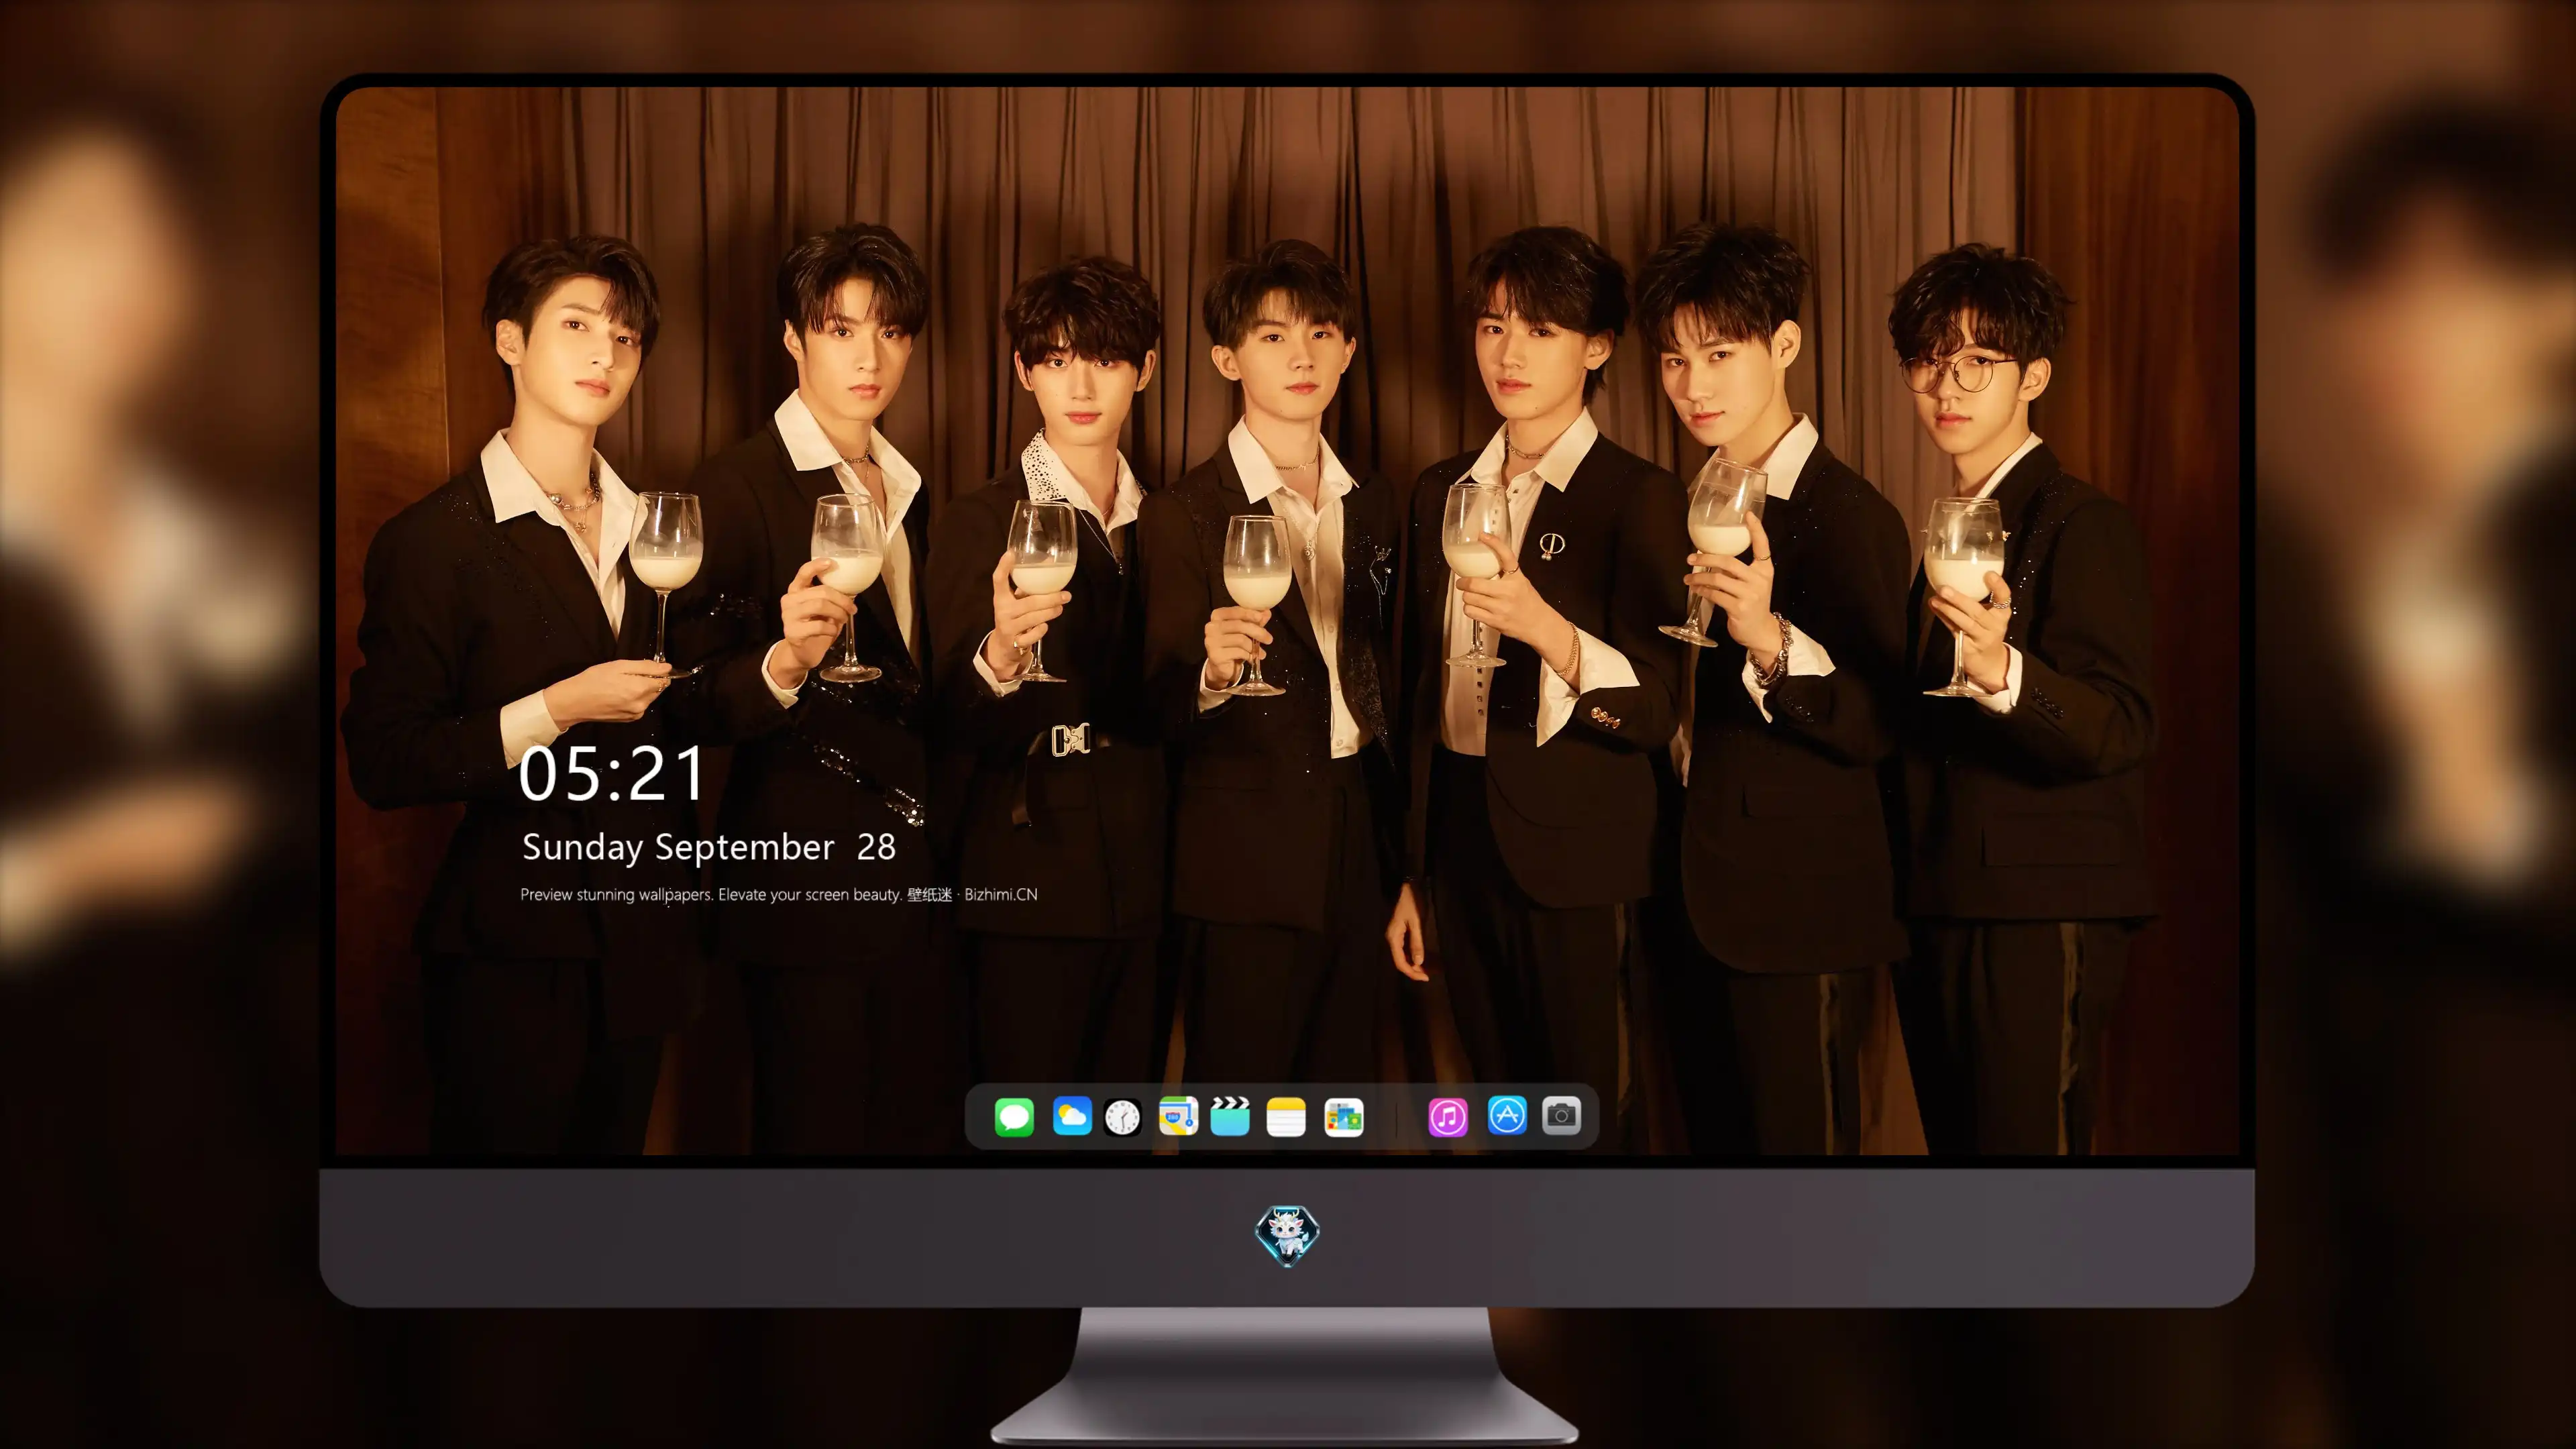The height and width of the screenshot is (1449, 2576).
Task: Click the Bizhimi.CN text in the caption
Action: point(1000,894)
